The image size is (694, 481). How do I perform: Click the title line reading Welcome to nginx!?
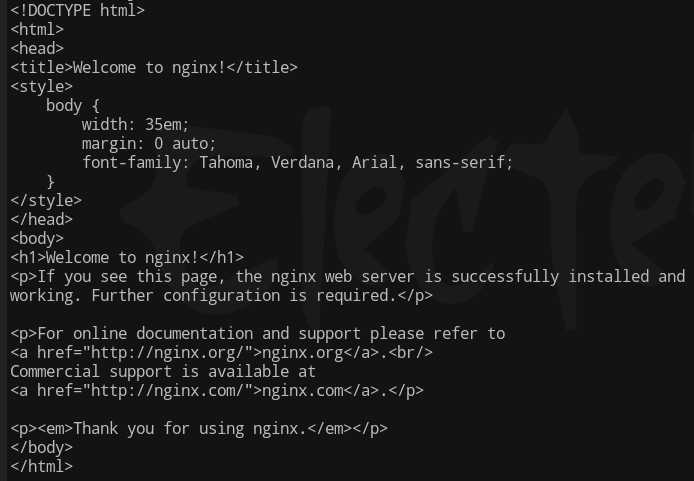pos(154,68)
